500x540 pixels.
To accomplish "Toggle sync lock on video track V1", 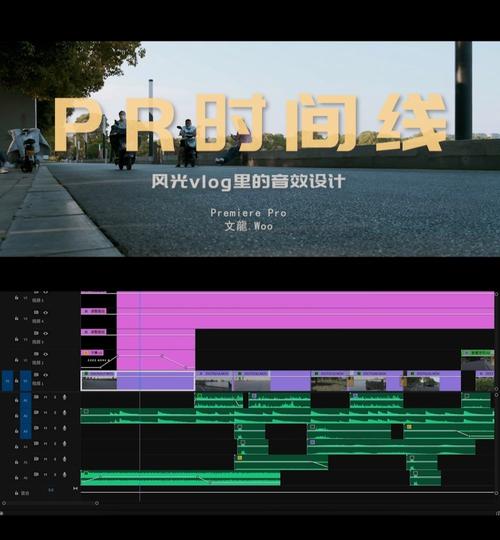I will 36,375.
